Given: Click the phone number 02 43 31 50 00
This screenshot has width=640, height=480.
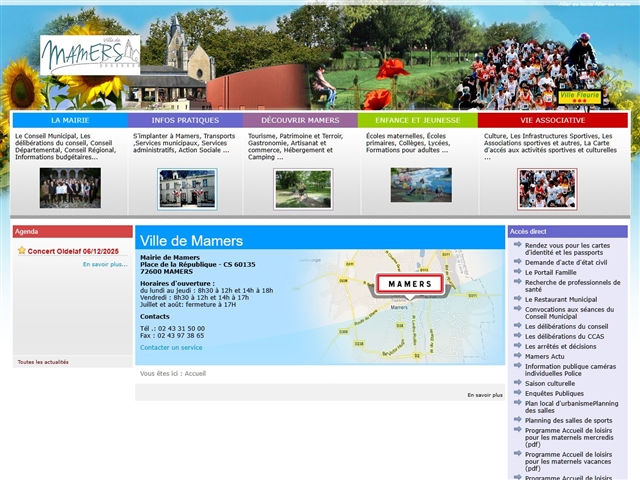Looking at the screenshot, I should click(181, 329).
